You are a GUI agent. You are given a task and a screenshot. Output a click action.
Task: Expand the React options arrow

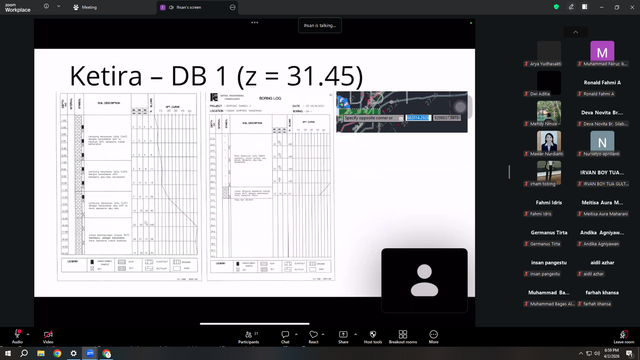[323, 334]
